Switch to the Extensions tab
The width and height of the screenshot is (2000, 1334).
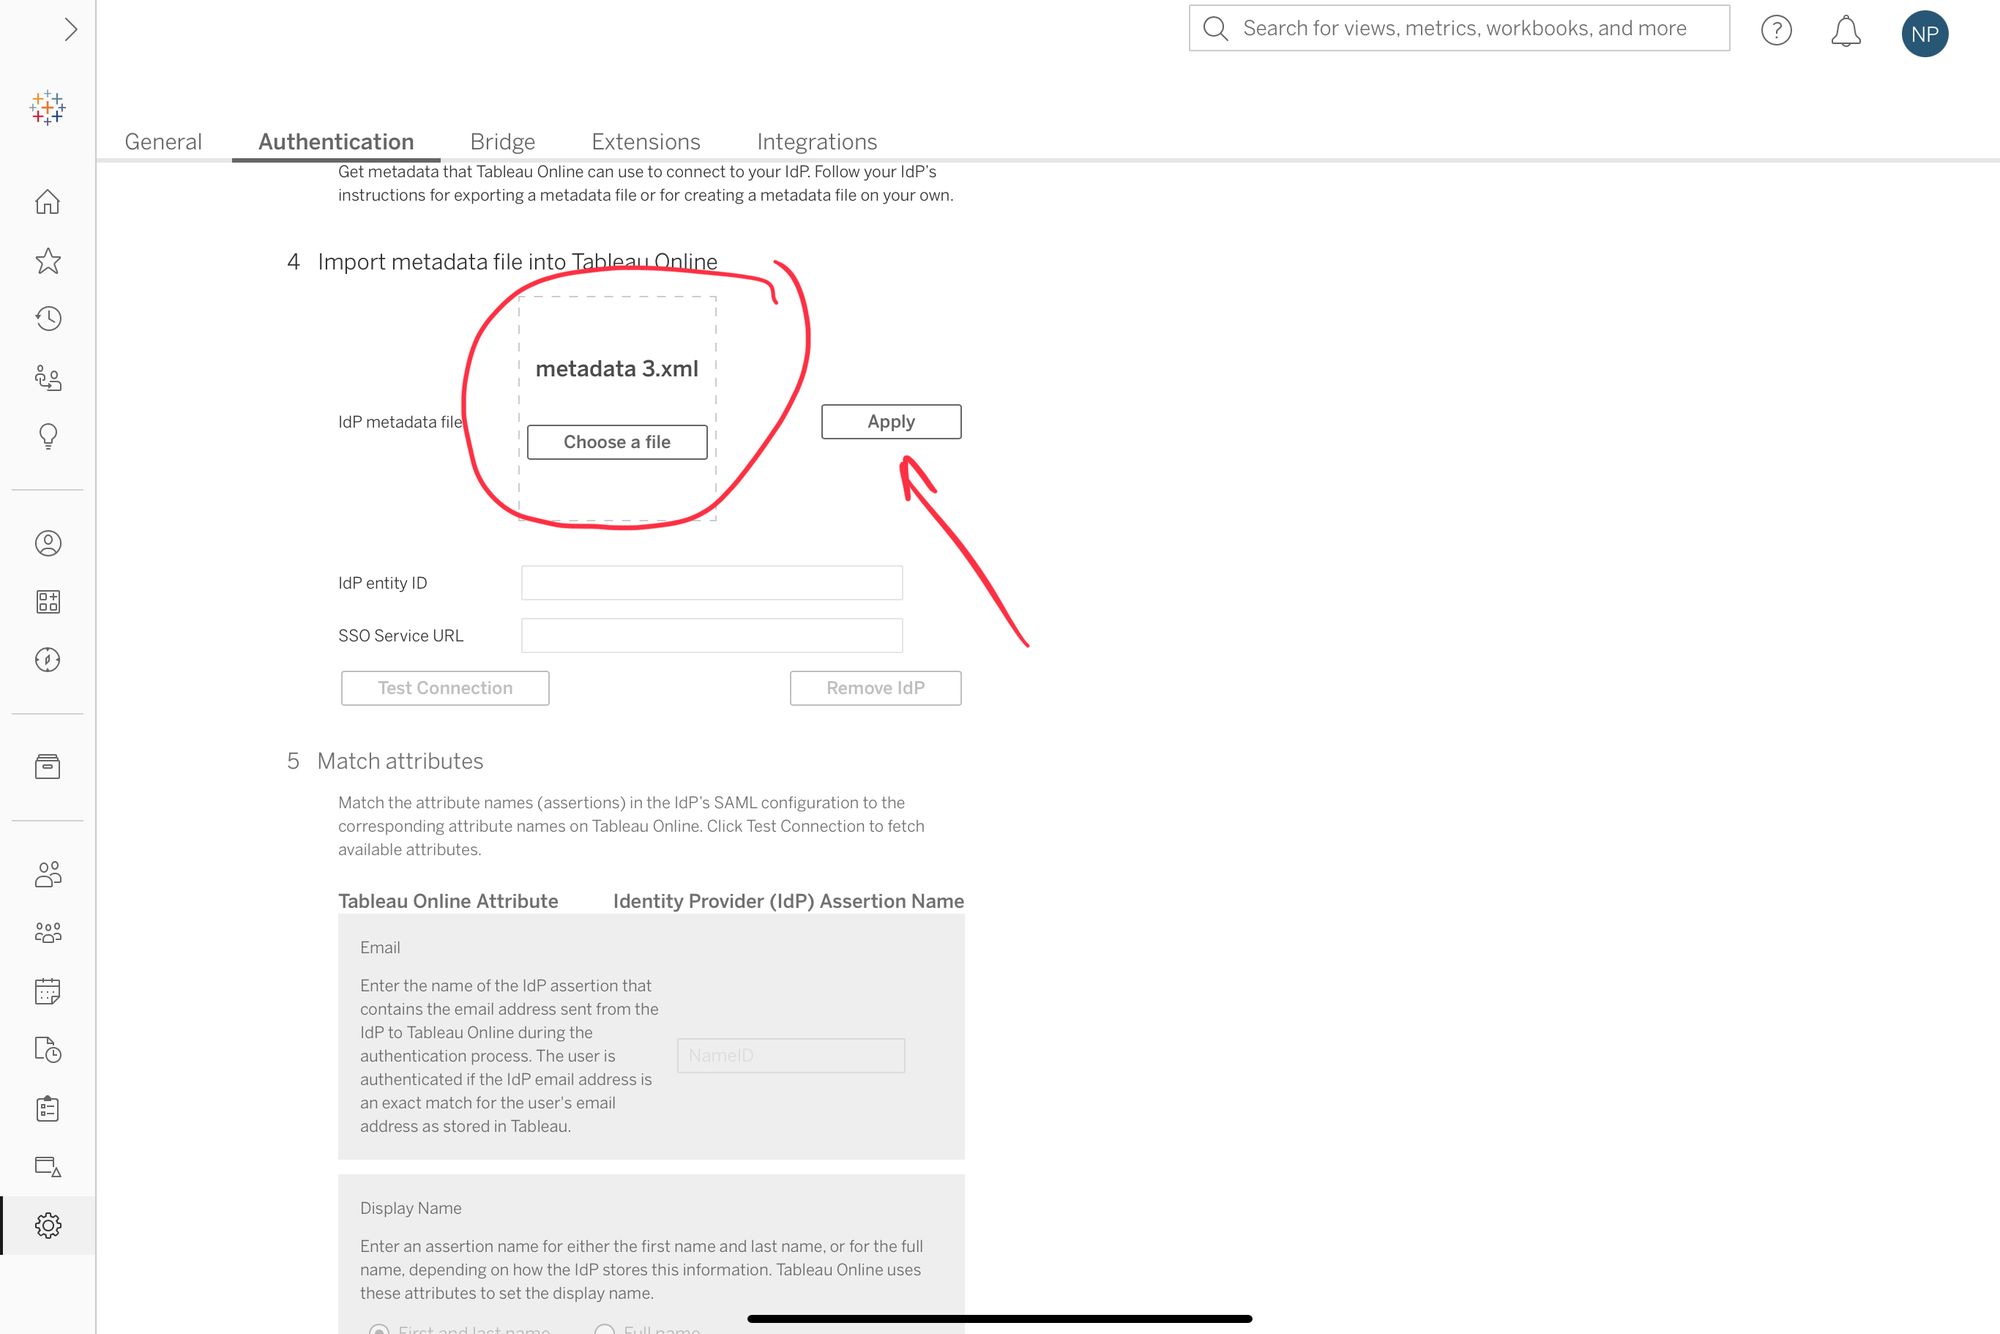point(646,142)
